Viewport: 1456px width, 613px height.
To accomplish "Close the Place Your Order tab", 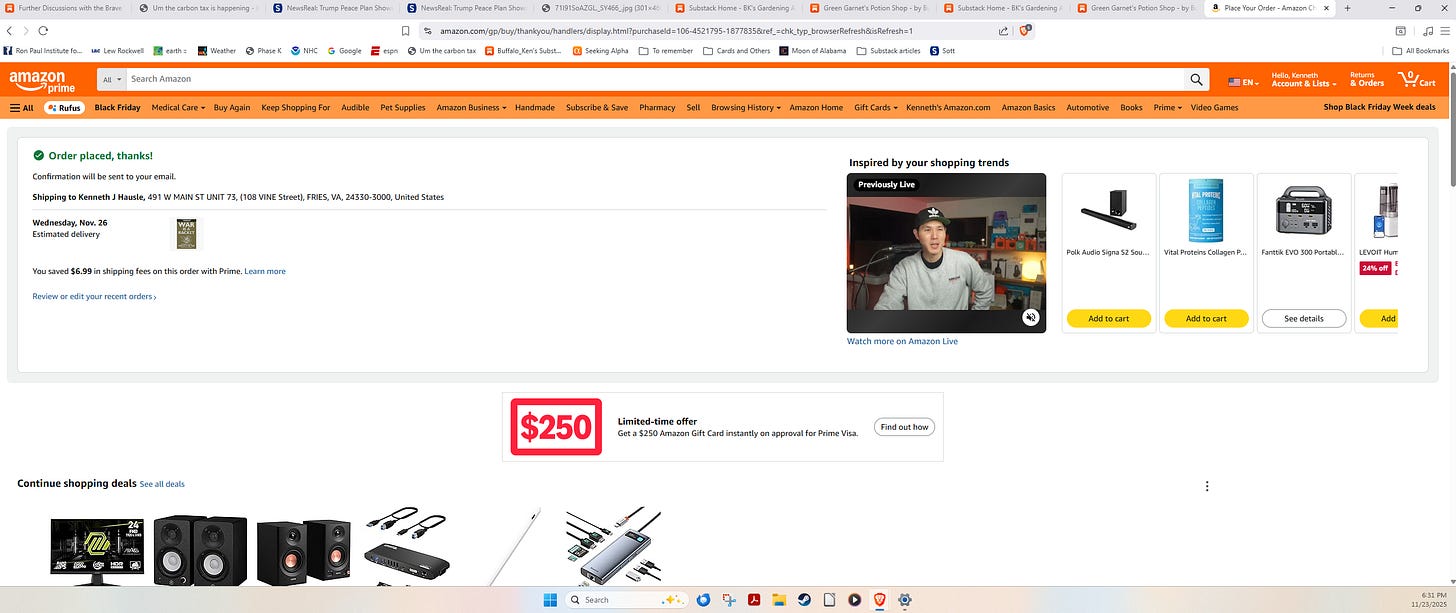I will click(1326, 7).
